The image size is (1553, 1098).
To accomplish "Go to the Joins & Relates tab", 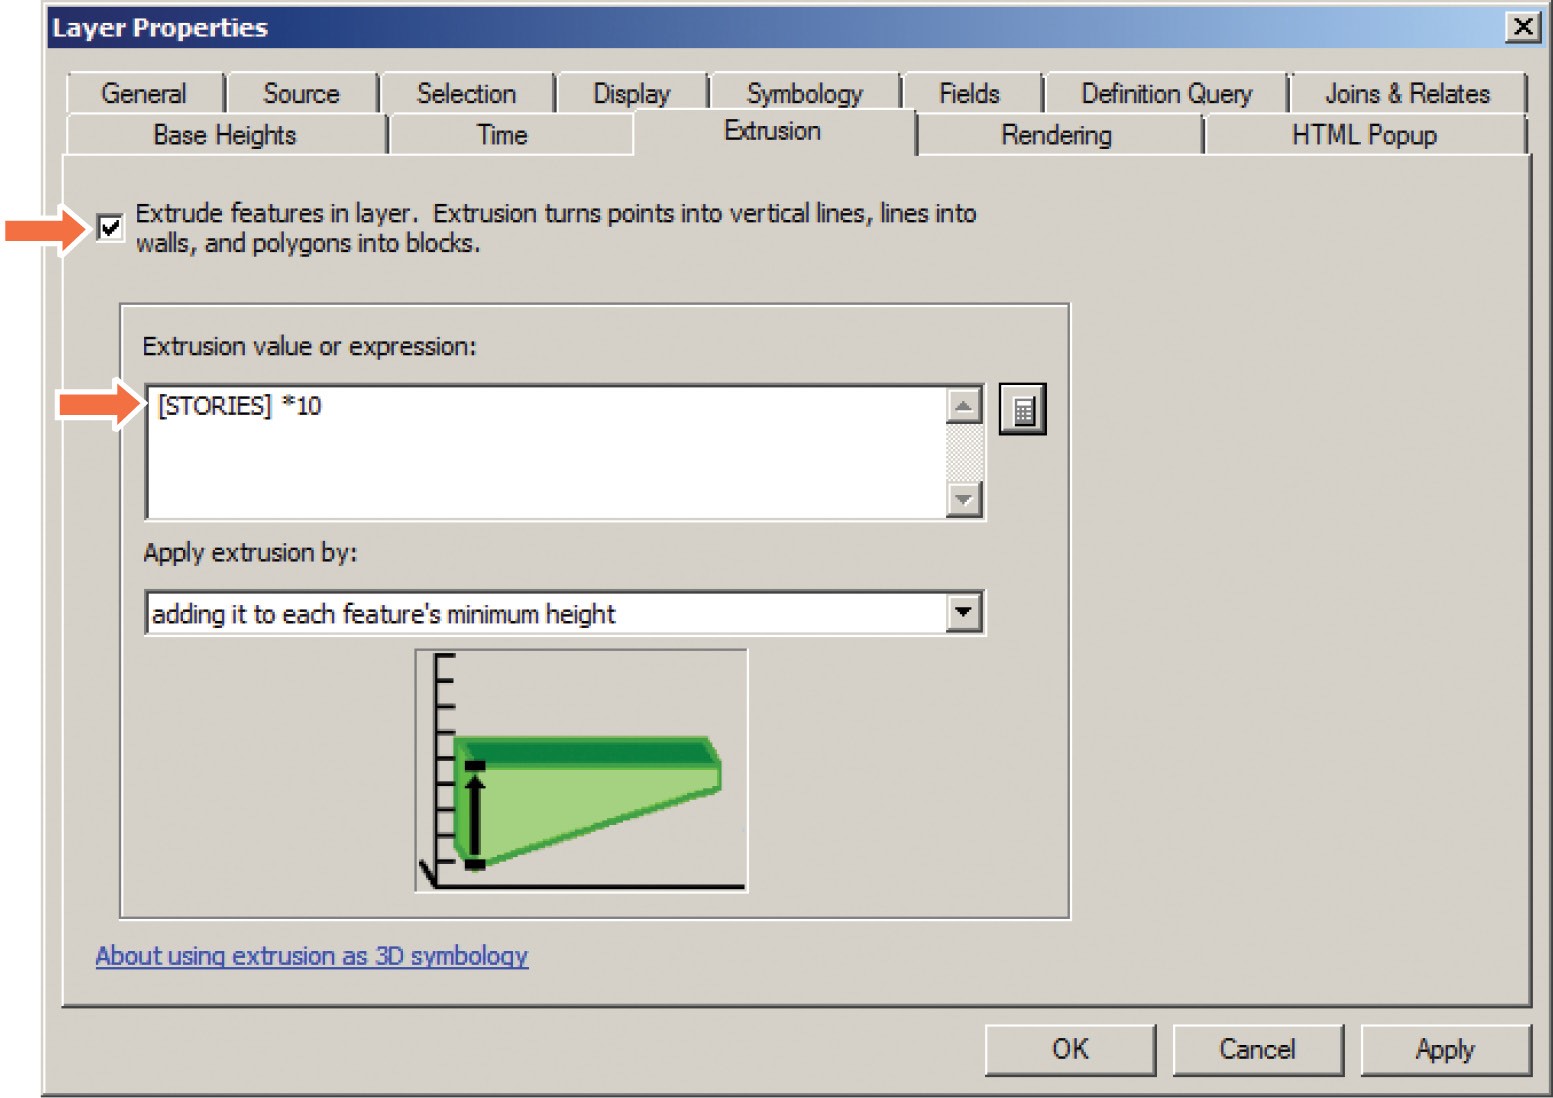I will (x=1407, y=94).
